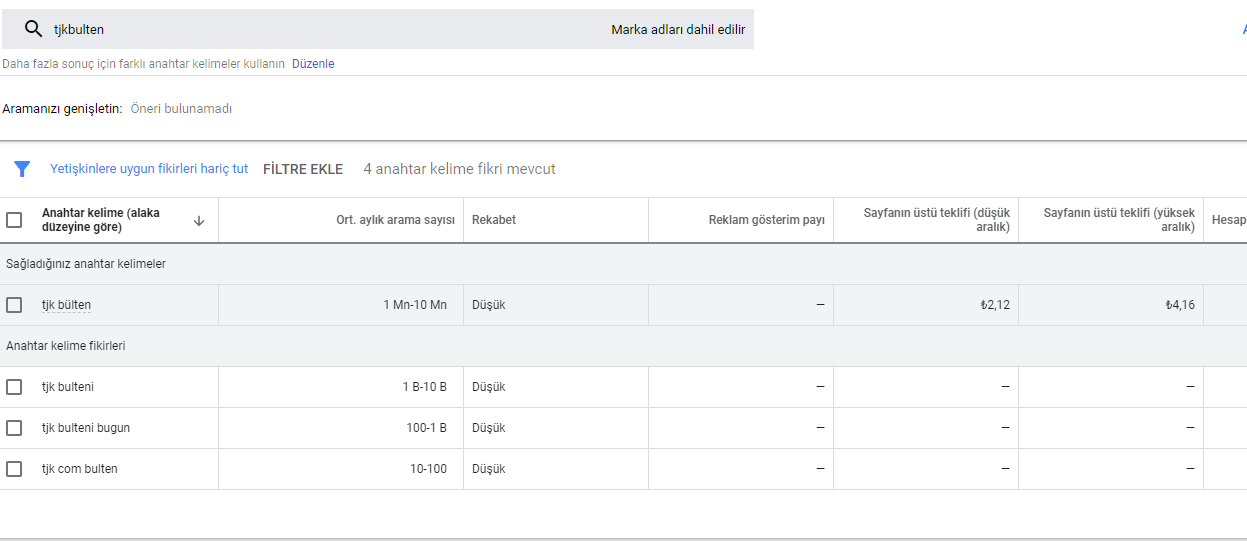Check the tjk com bulten row
Image resolution: width=1247 pixels, height=541 pixels.
[14, 469]
